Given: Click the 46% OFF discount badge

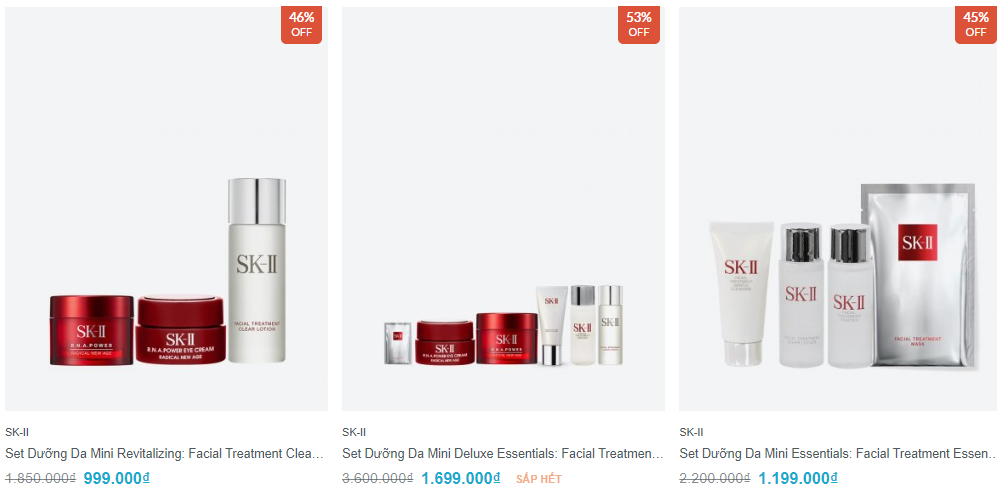Looking at the screenshot, I should coord(301,25).
